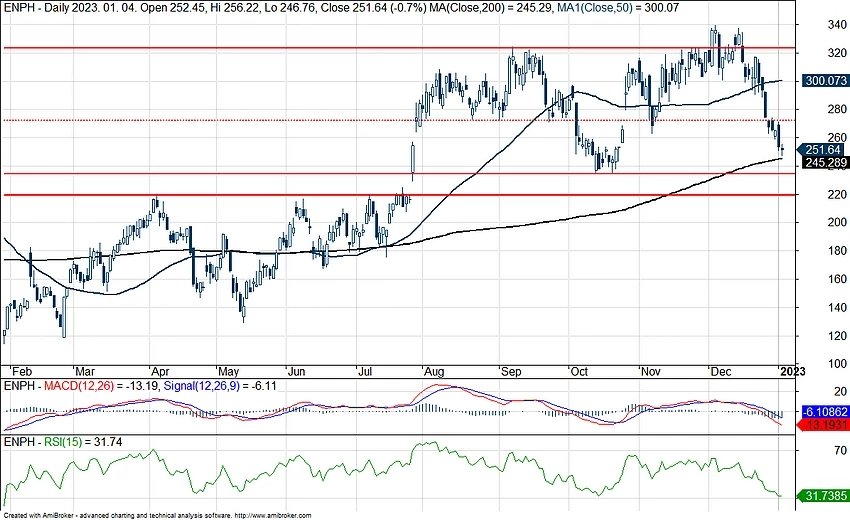Click the 160 price axis label
This screenshot has width=850, height=520.
[837, 279]
